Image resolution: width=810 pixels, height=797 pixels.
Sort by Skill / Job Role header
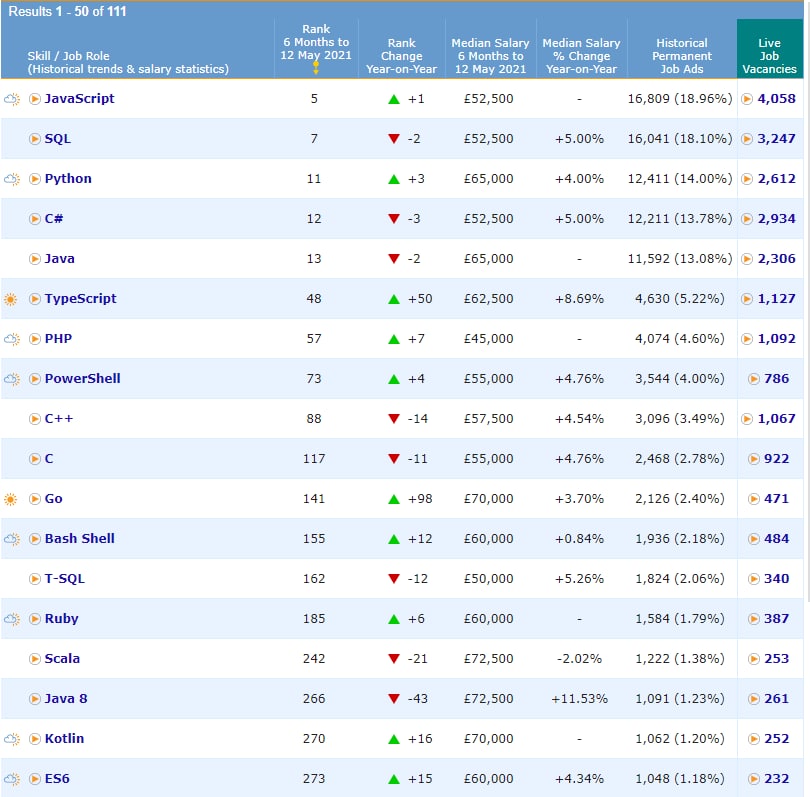point(128,62)
